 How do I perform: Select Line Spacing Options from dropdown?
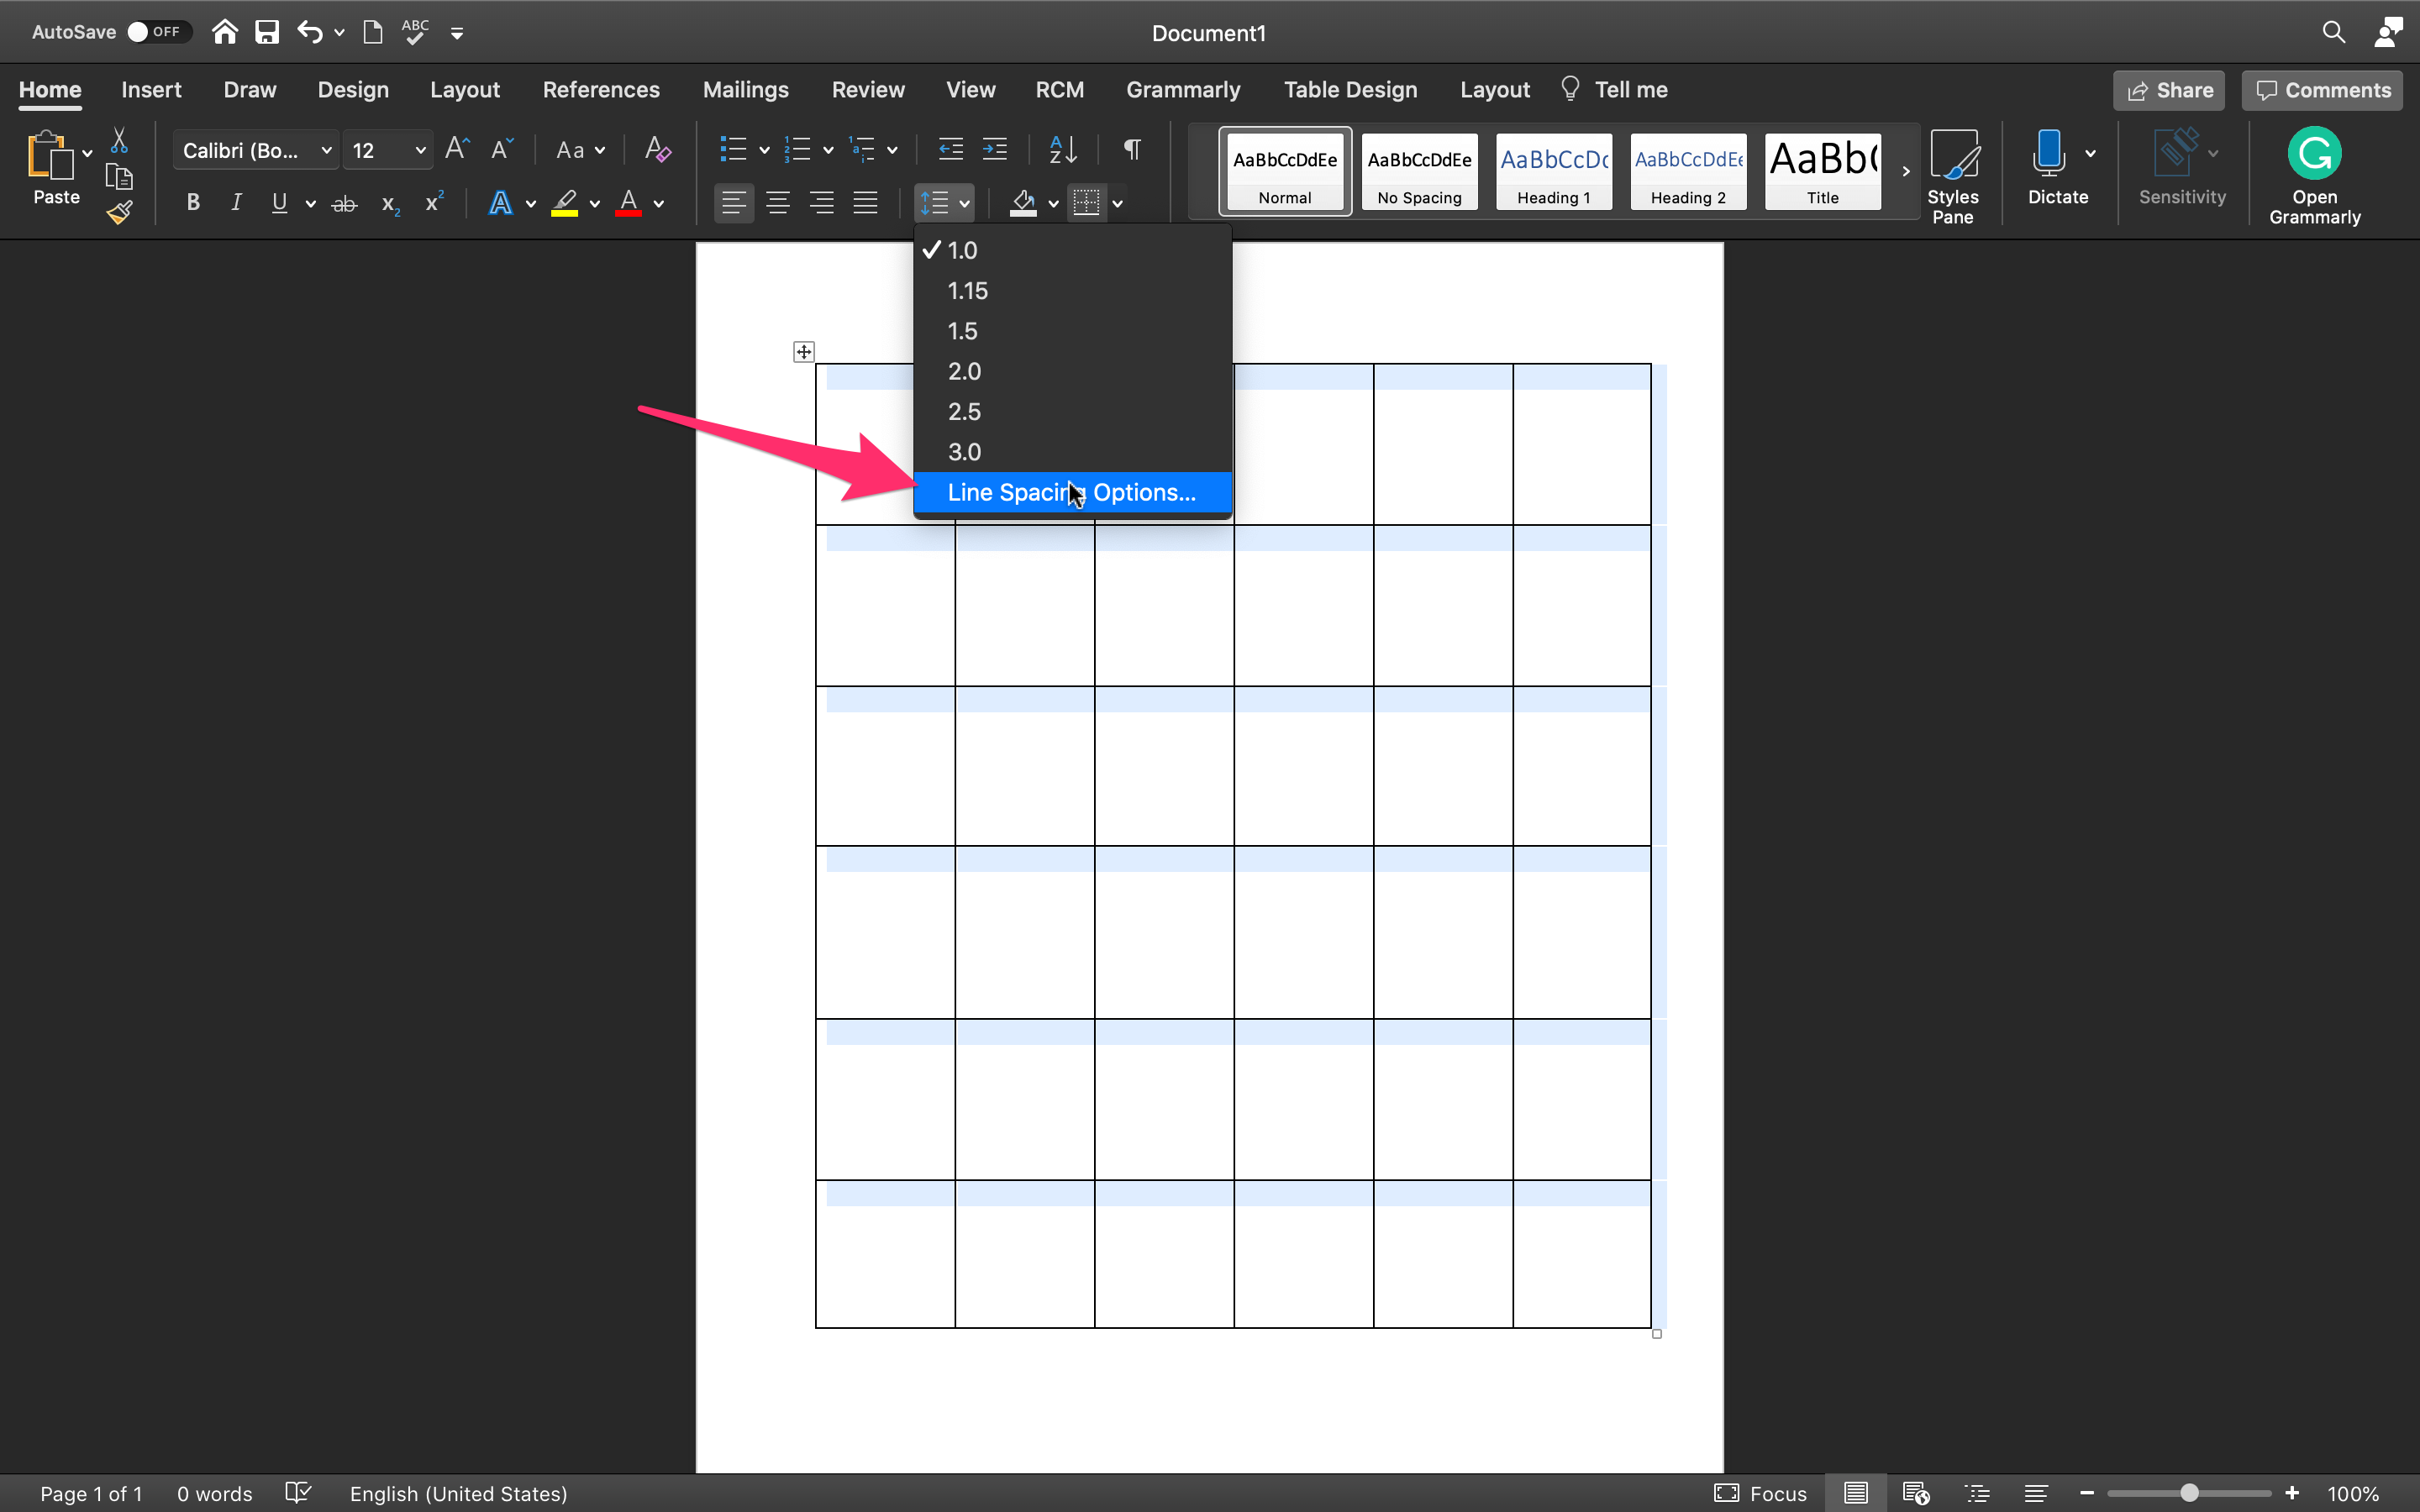[1070, 491]
